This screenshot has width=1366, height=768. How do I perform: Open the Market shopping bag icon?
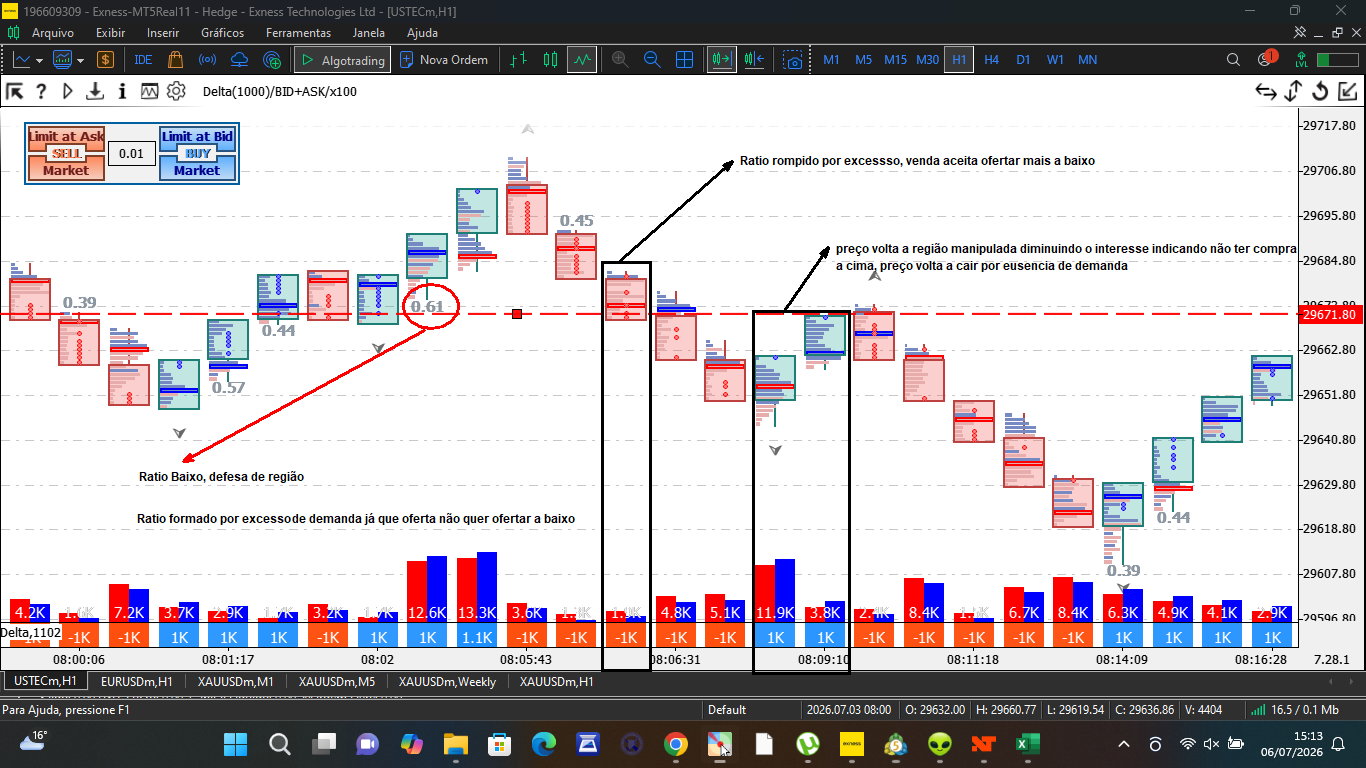tap(176, 60)
